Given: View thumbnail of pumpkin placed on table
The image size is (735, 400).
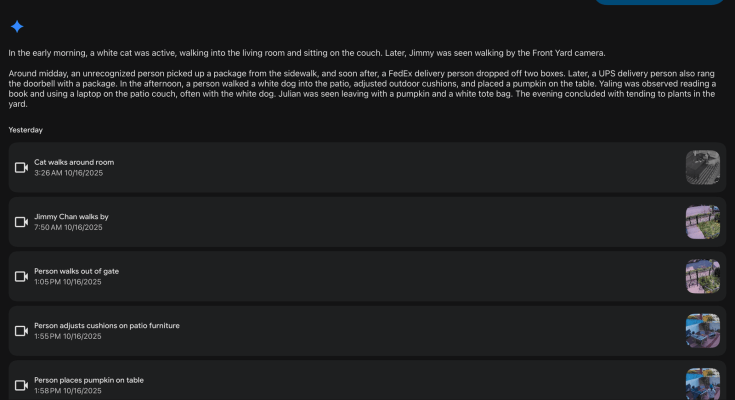Looking at the screenshot, I should 702,384.
